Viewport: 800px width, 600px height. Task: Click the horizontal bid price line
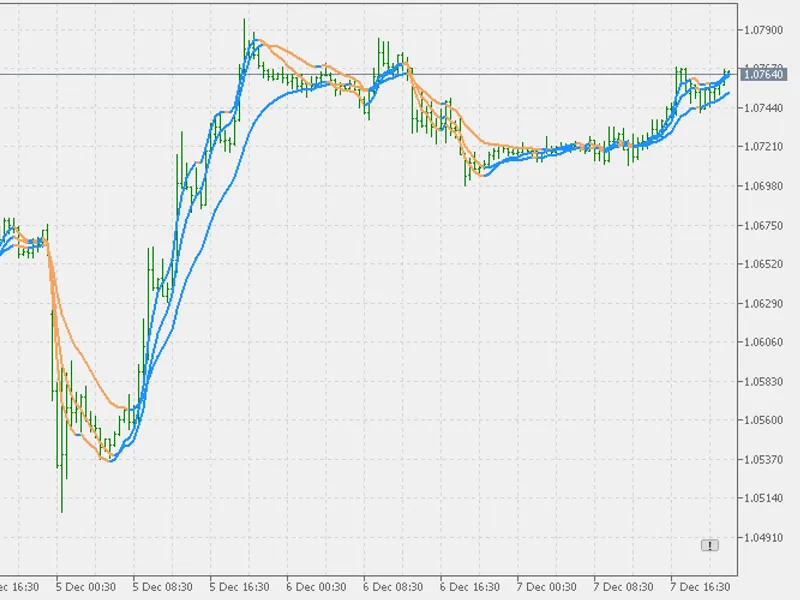[x=368, y=74]
